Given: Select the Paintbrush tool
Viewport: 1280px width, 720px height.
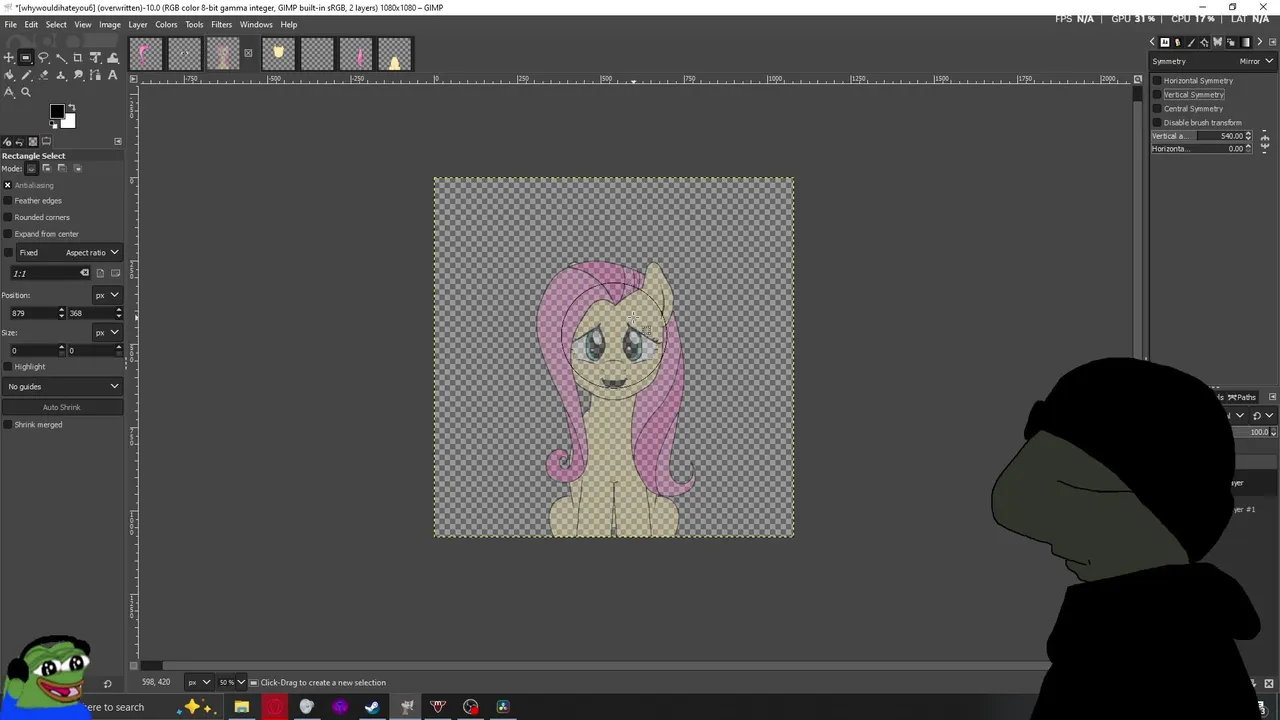Looking at the screenshot, I should [26, 75].
